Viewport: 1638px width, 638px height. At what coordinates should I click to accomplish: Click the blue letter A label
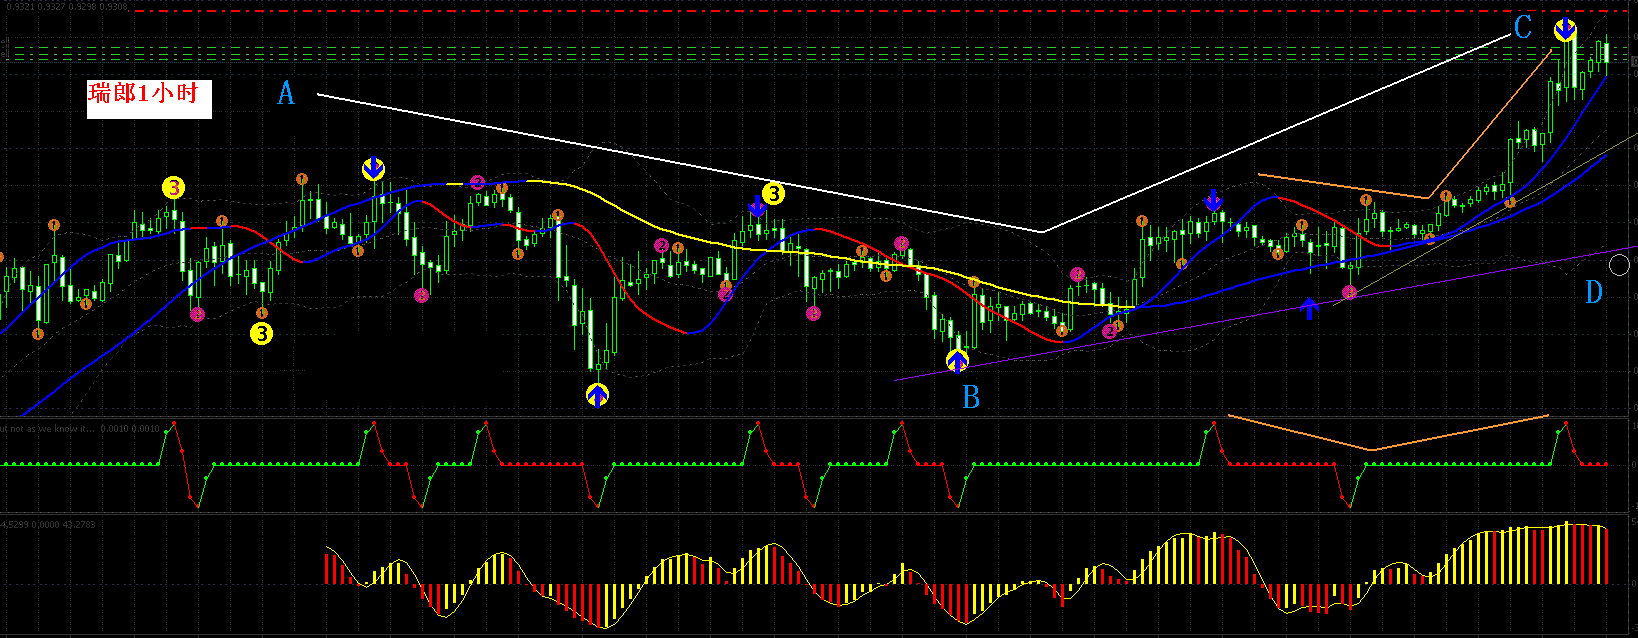(286, 94)
